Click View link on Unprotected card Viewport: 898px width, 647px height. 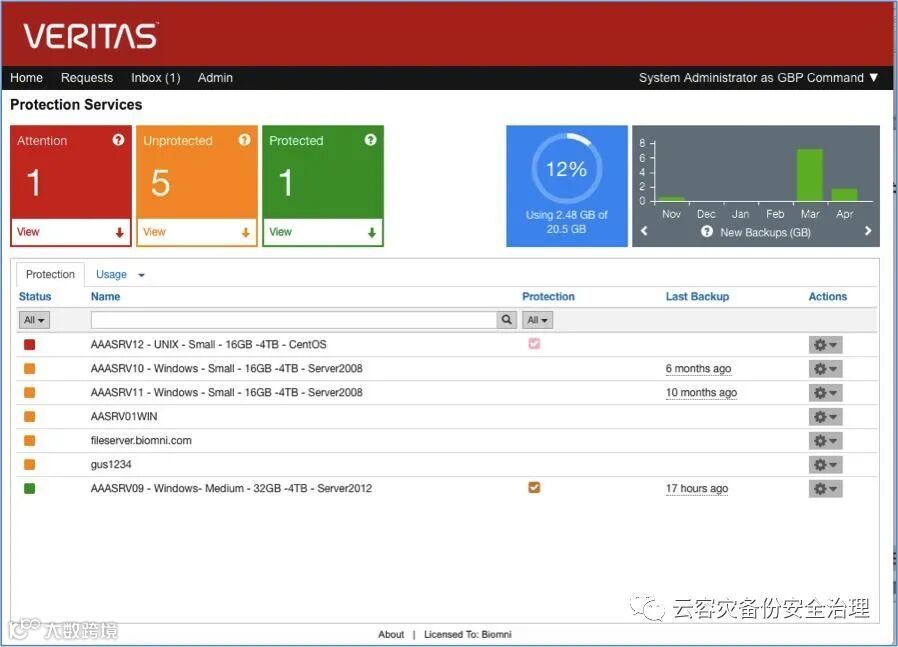154,232
